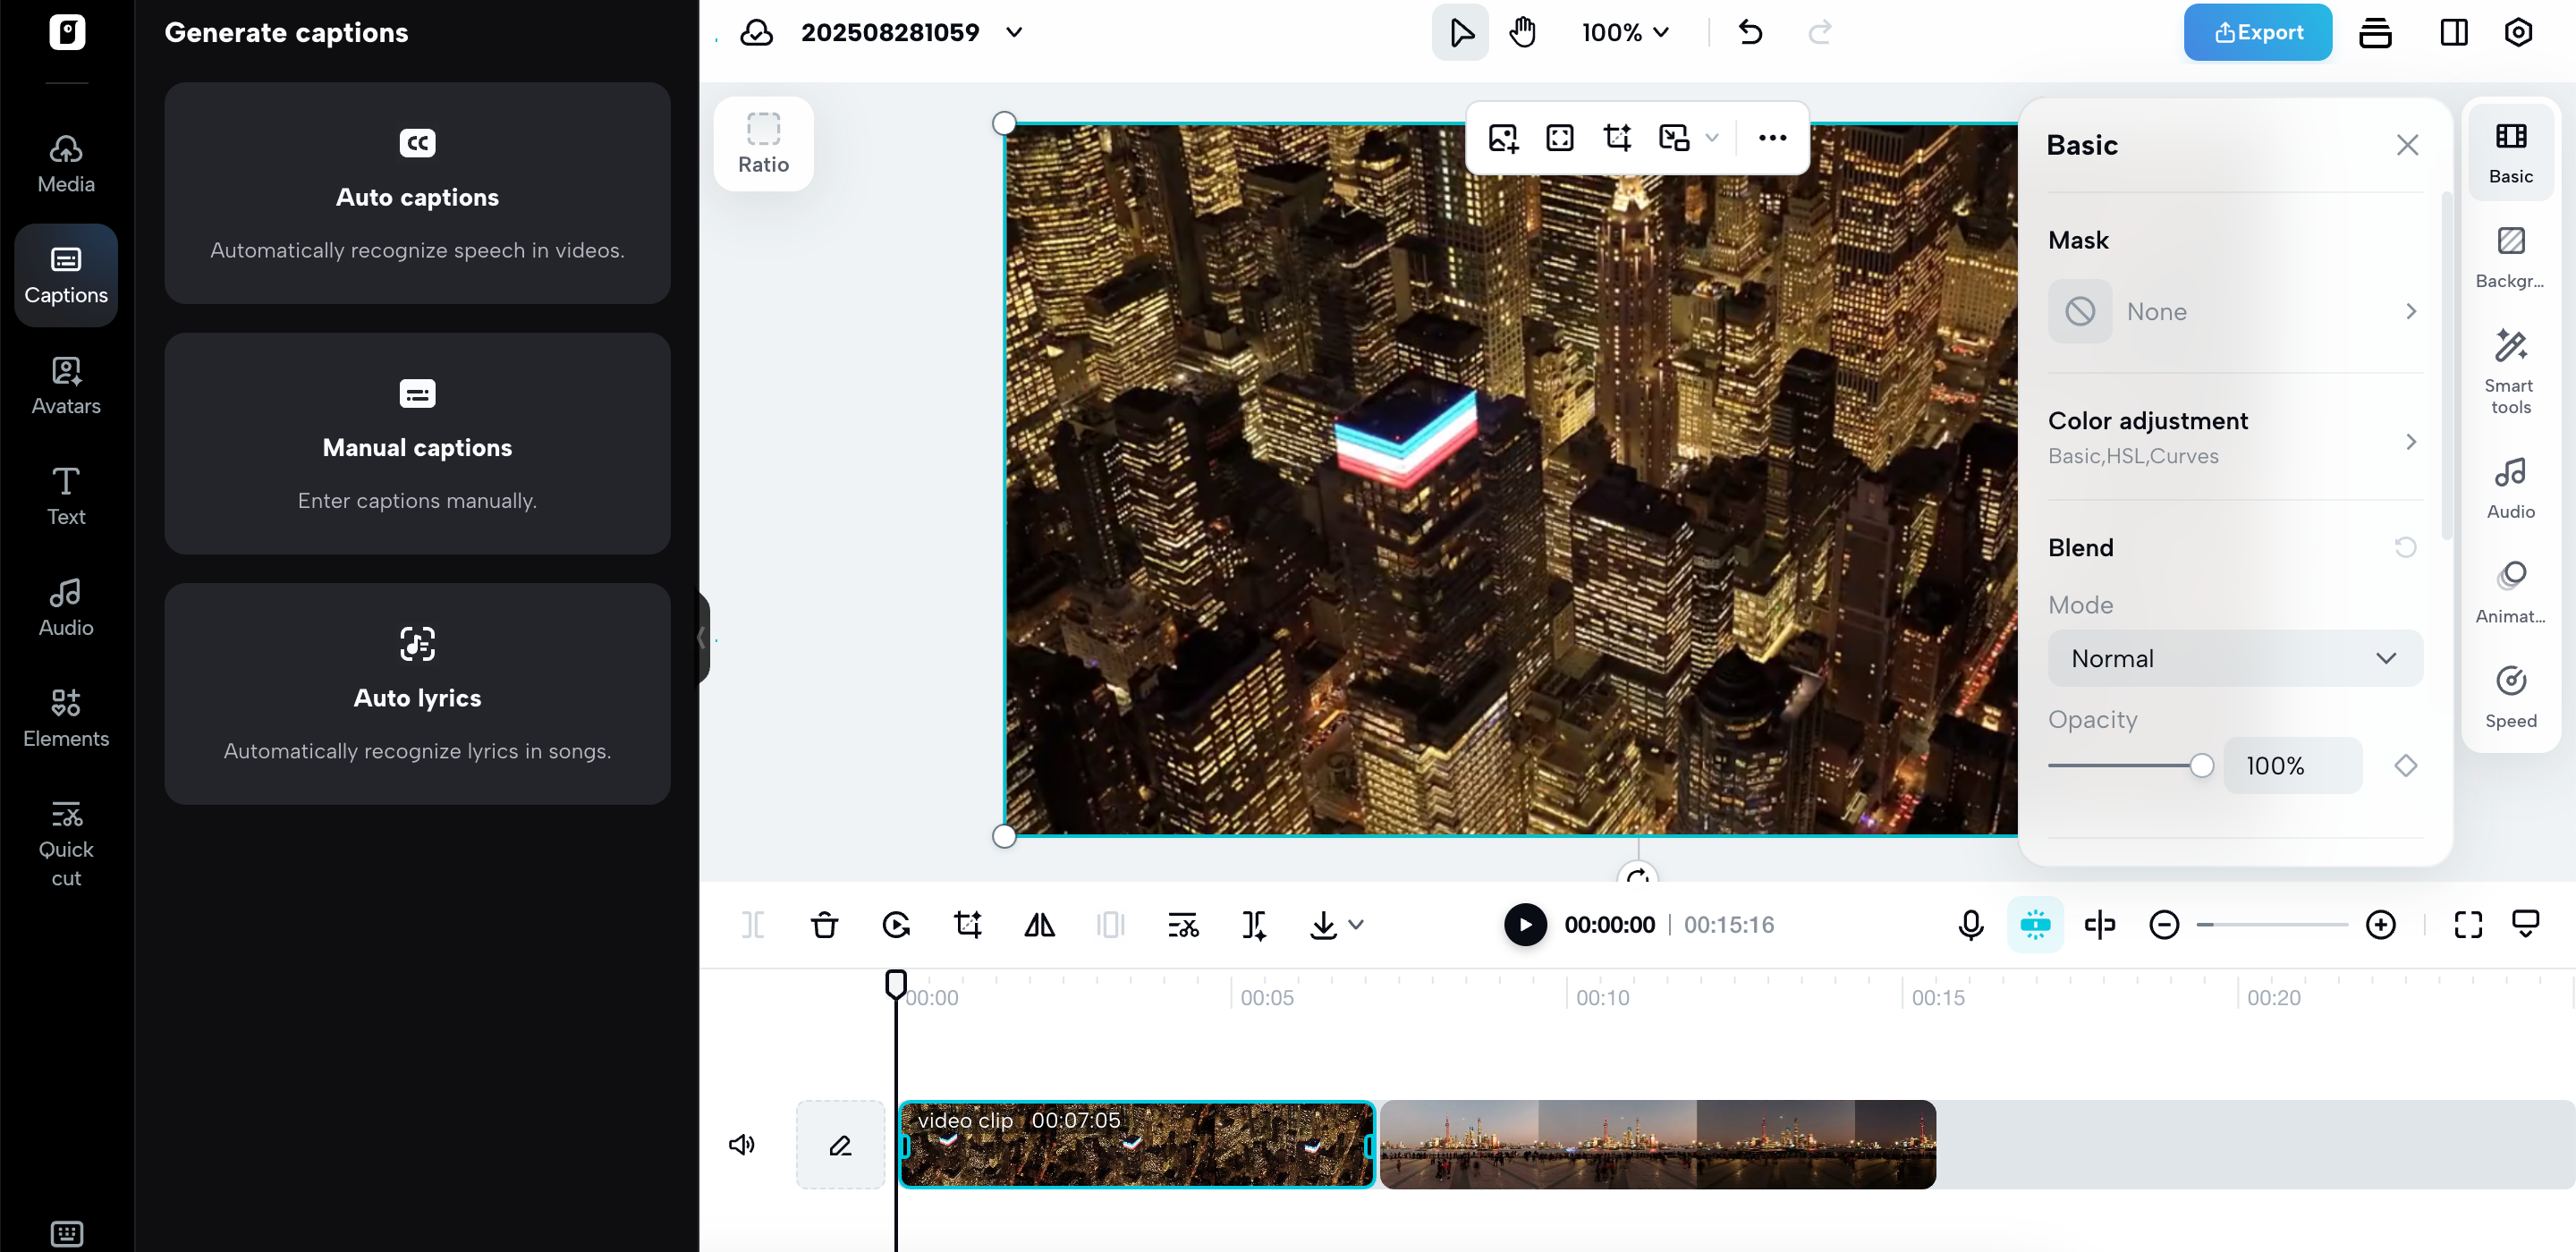Open the Elements tab in sidebar
Viewport: 2576px width, 1252px height.
point(66,717)
